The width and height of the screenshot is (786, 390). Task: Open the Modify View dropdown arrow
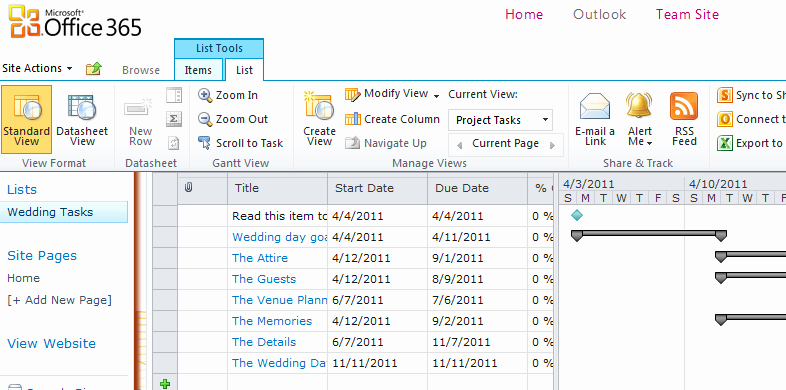click(x=436, y=96)
